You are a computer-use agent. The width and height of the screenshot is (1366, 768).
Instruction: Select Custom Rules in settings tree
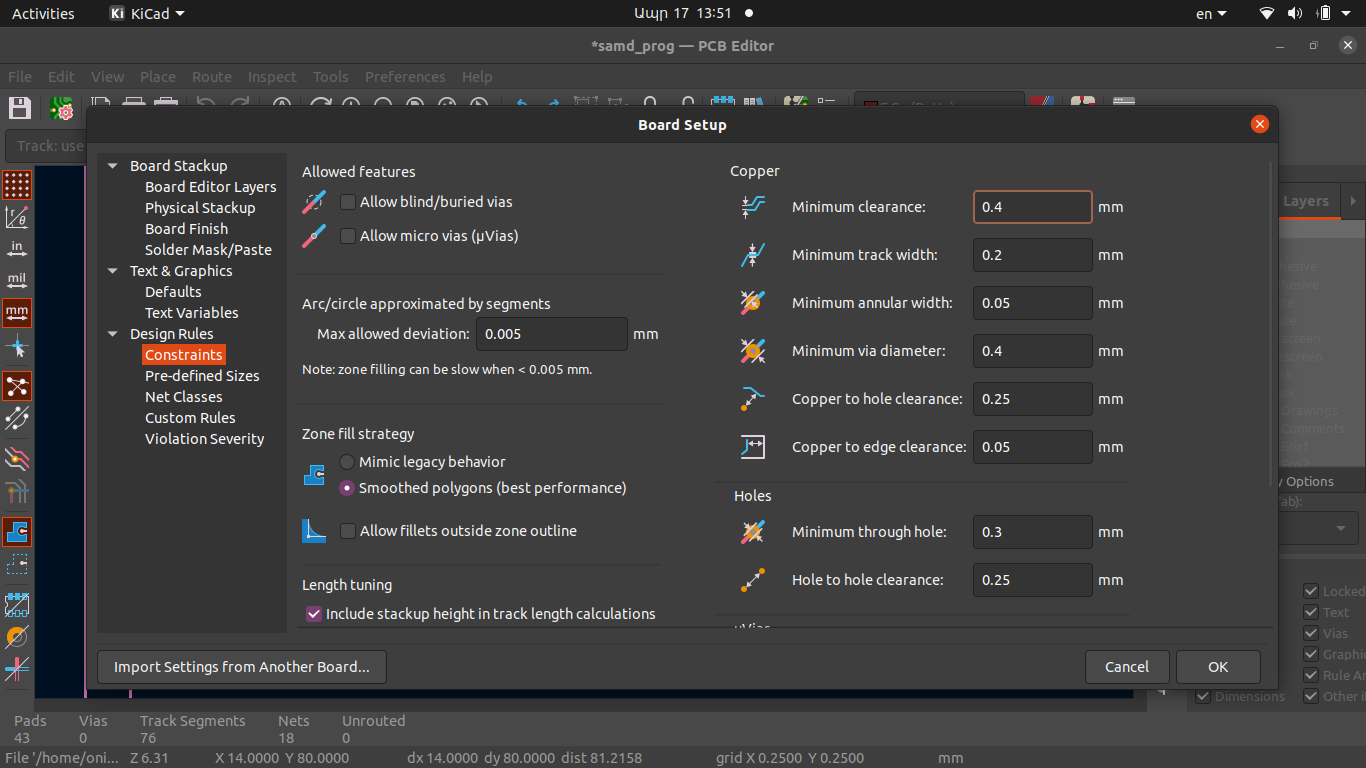coord(190,418)
